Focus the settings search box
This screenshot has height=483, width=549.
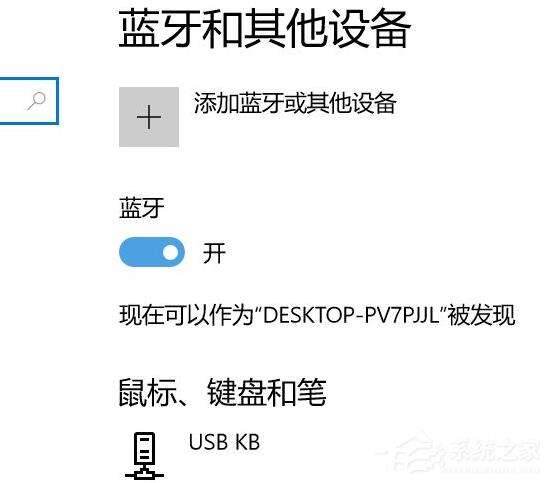[29, 101]
